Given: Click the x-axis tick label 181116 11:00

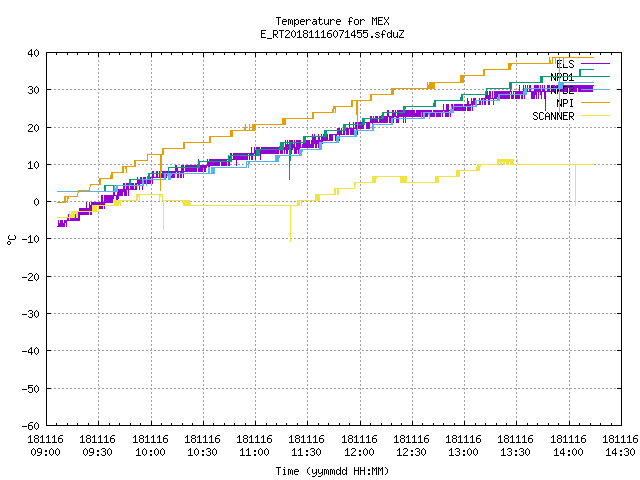Looking at the screenshot, I should tap(254, 446).
